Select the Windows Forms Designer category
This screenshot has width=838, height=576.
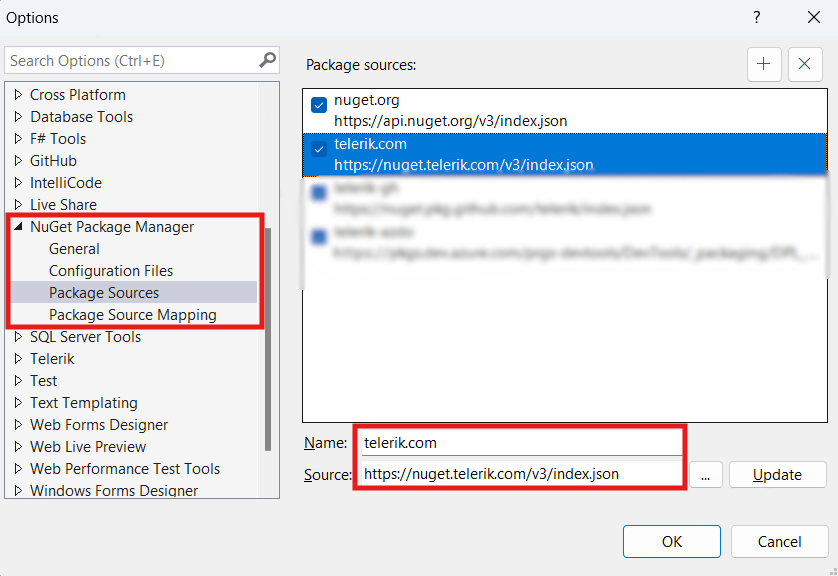tap(114, 490)
